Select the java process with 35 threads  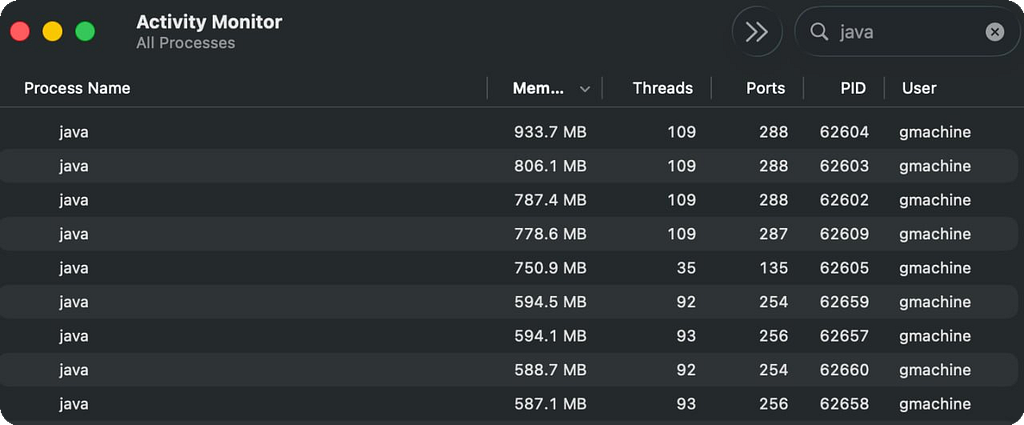coord(74,268)
